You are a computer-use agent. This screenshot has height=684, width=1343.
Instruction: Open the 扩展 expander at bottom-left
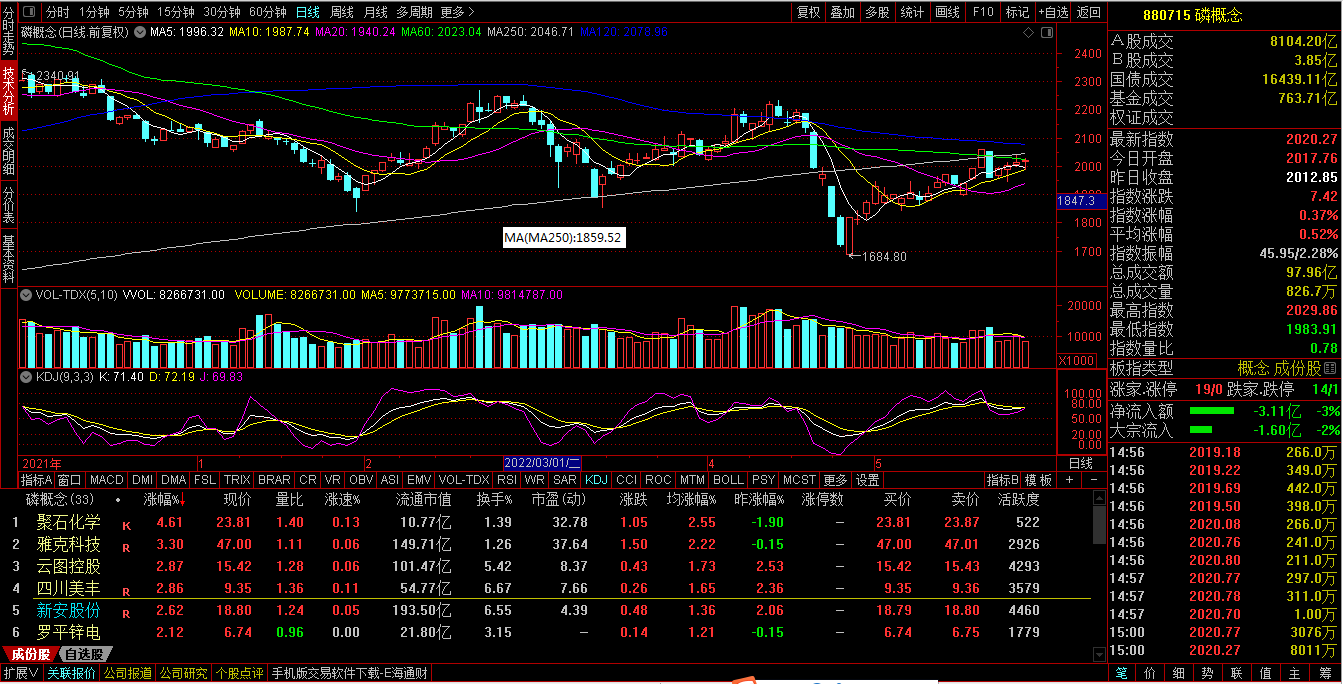pyautogui.click(x=20, y=673)
